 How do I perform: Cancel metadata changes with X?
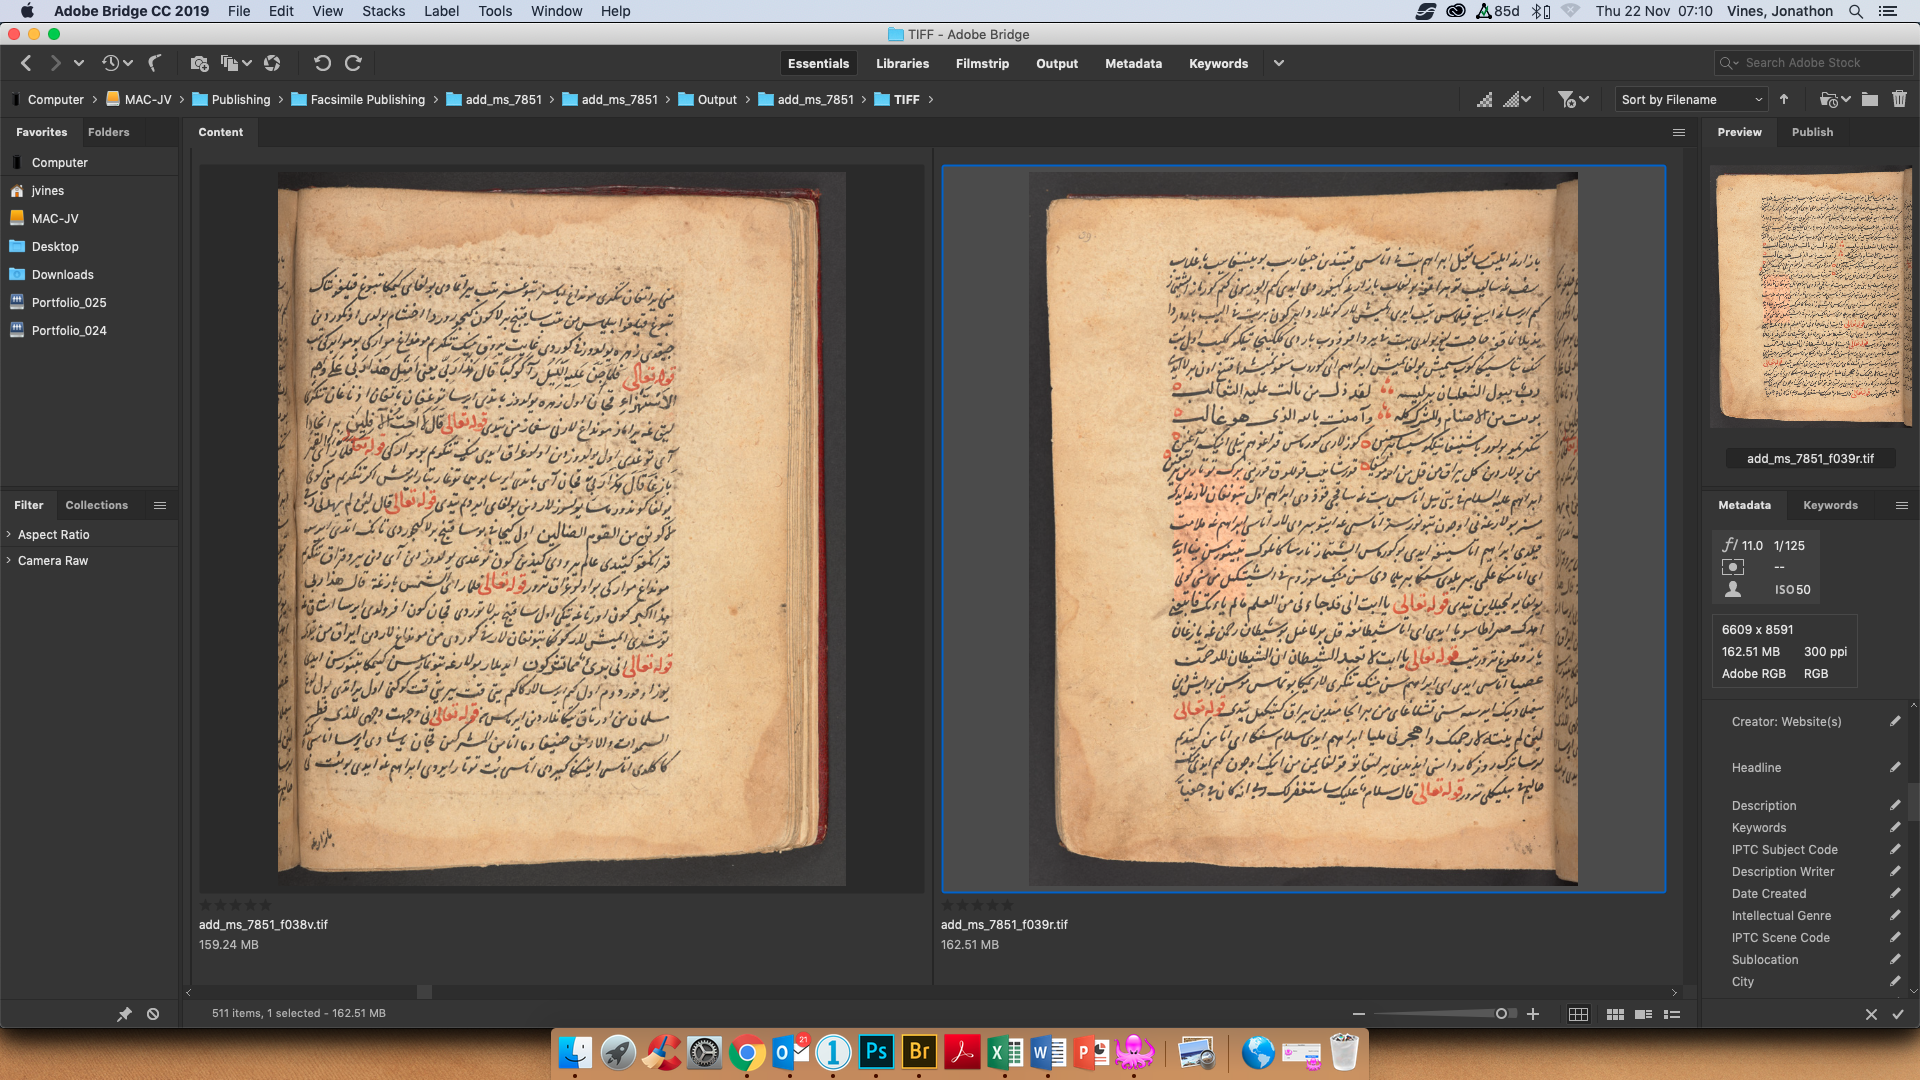point(1871,1014)
